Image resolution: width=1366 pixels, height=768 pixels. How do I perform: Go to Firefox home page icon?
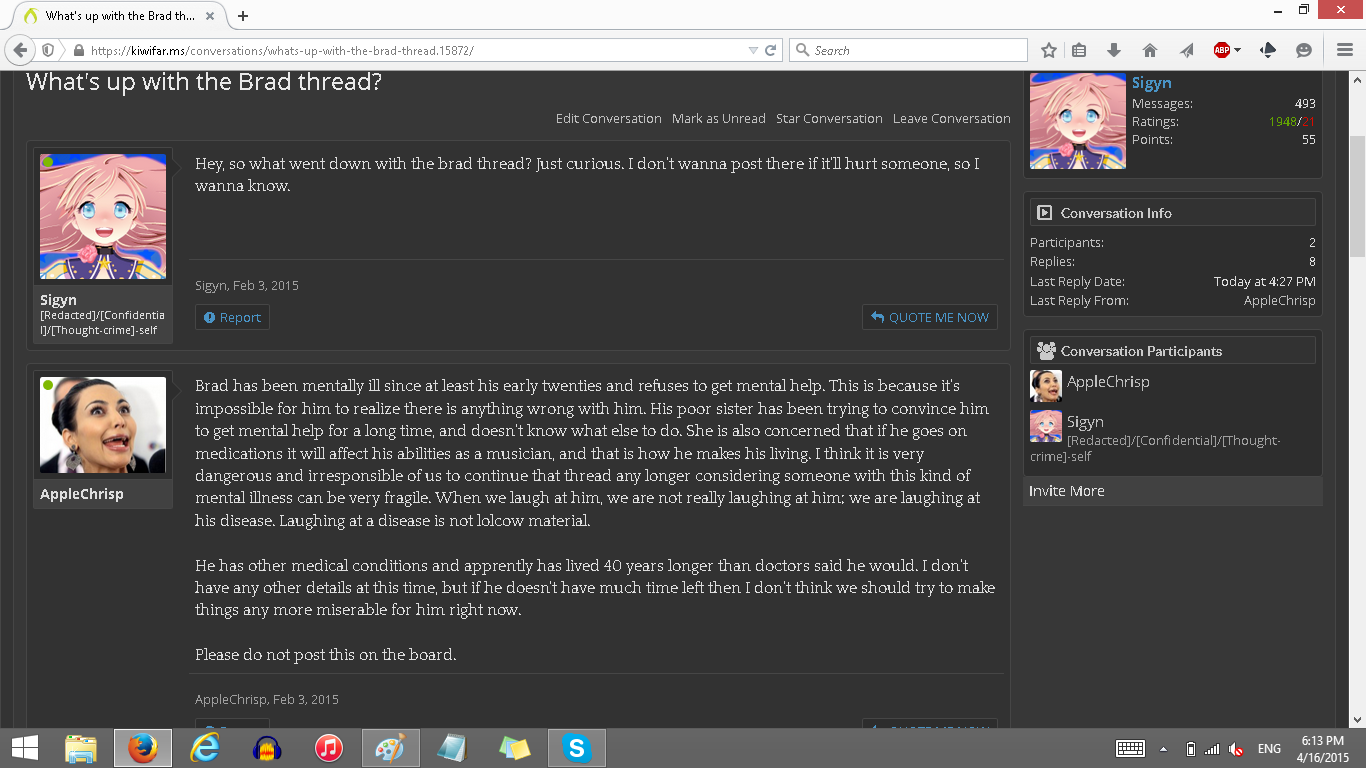pos(1150,50)
